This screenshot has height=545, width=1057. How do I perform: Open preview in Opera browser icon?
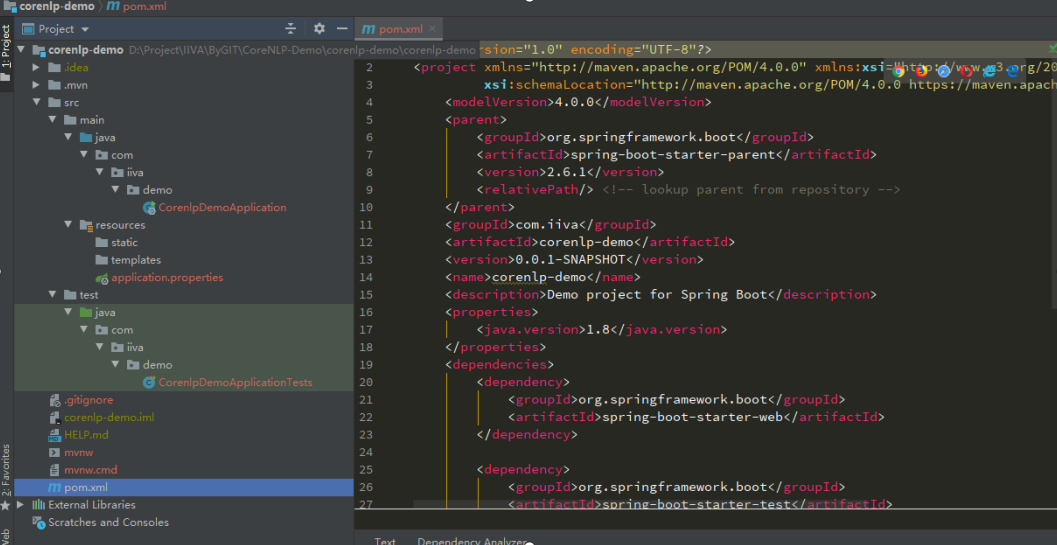(966, 71)
